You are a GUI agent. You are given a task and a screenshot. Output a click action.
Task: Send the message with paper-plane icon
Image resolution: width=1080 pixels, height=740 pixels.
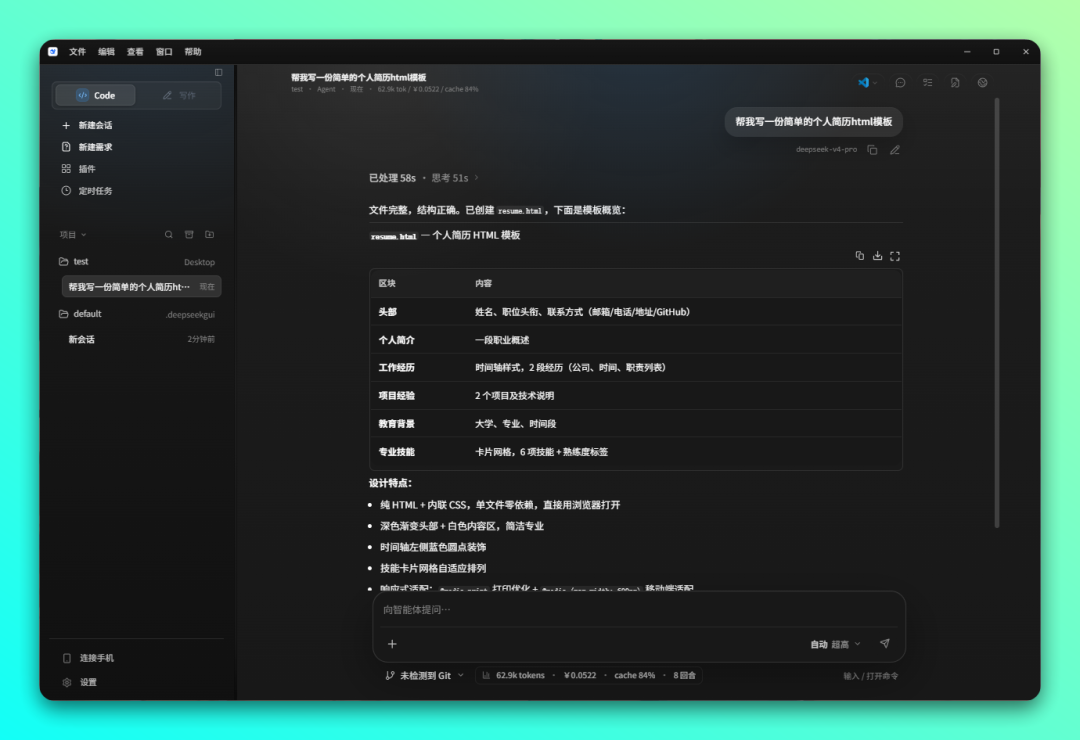884,644
